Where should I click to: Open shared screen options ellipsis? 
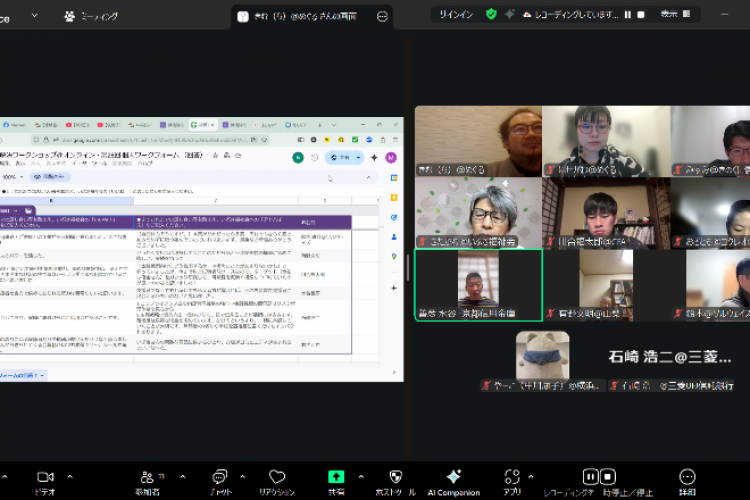[382, 16]
